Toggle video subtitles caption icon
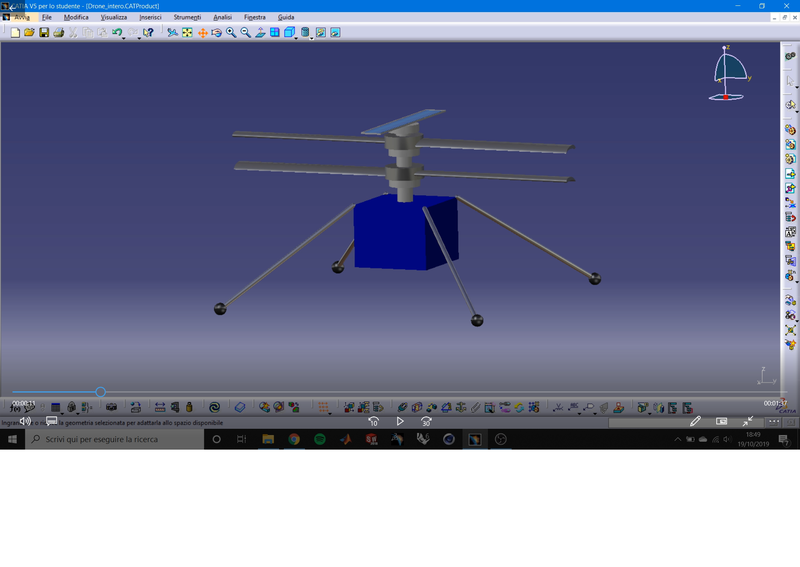Image resolution: width=800 pixels, height=567 pixels. [x=52, y=421]
